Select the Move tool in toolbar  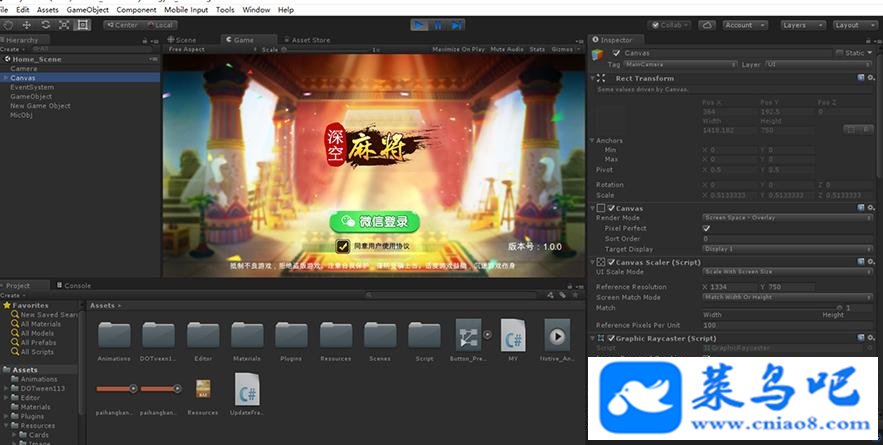(x=26, y=25)
